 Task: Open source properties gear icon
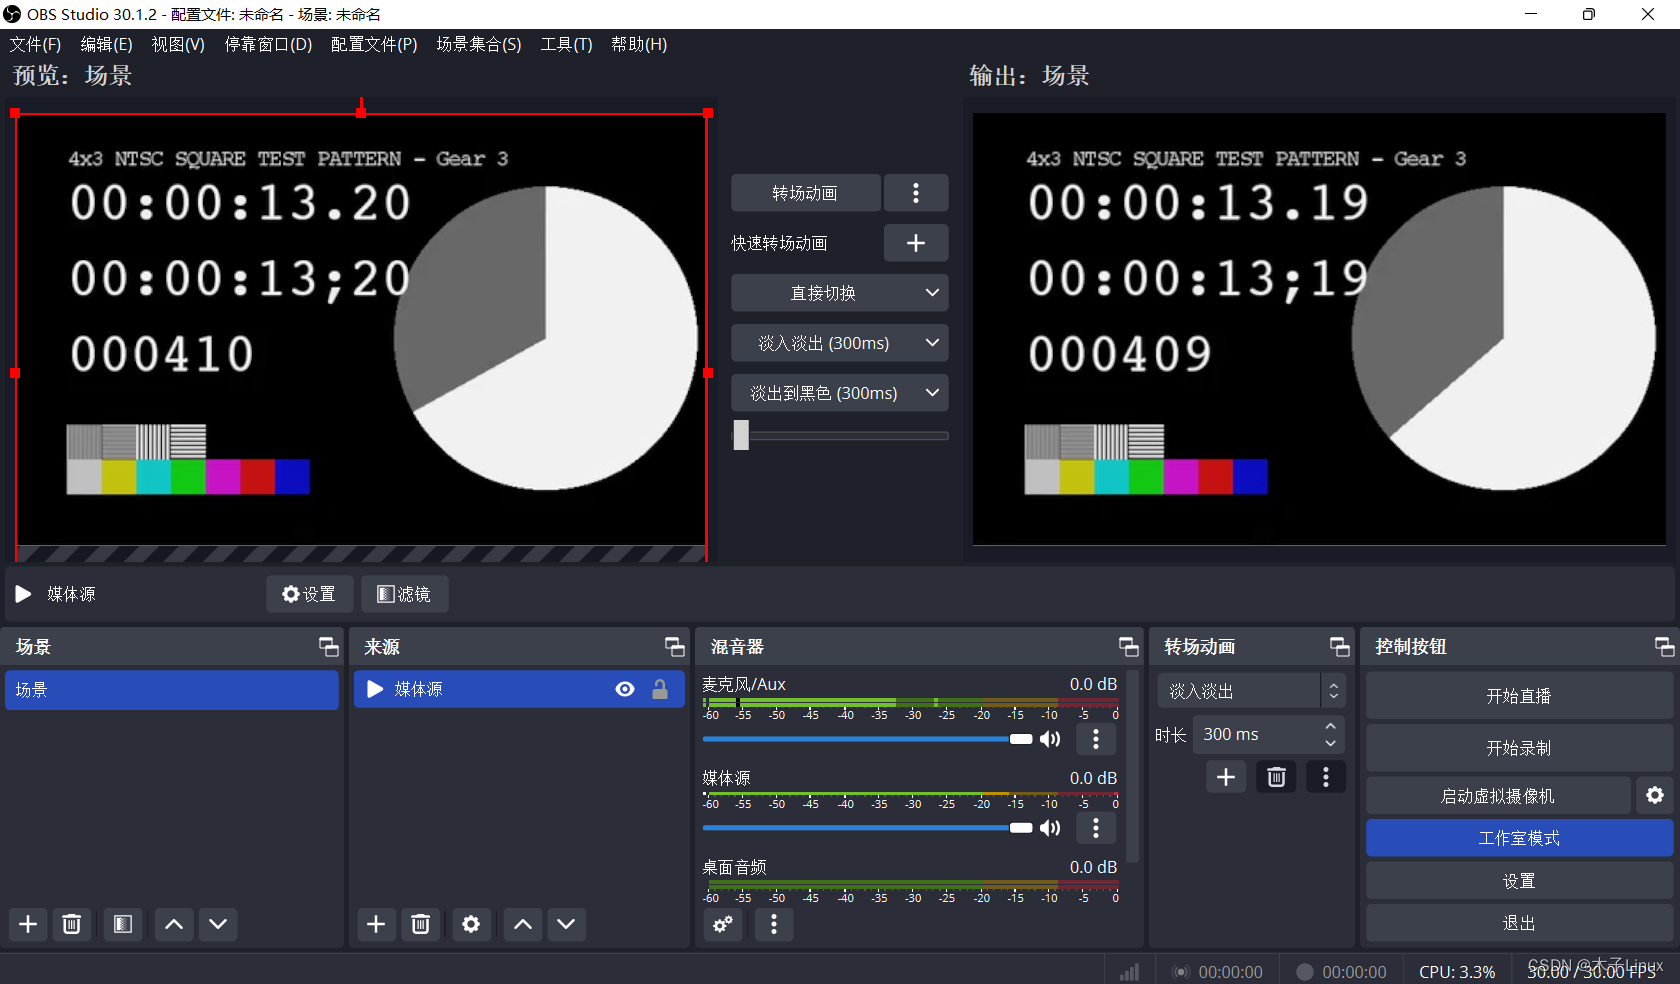coord(471,924)
